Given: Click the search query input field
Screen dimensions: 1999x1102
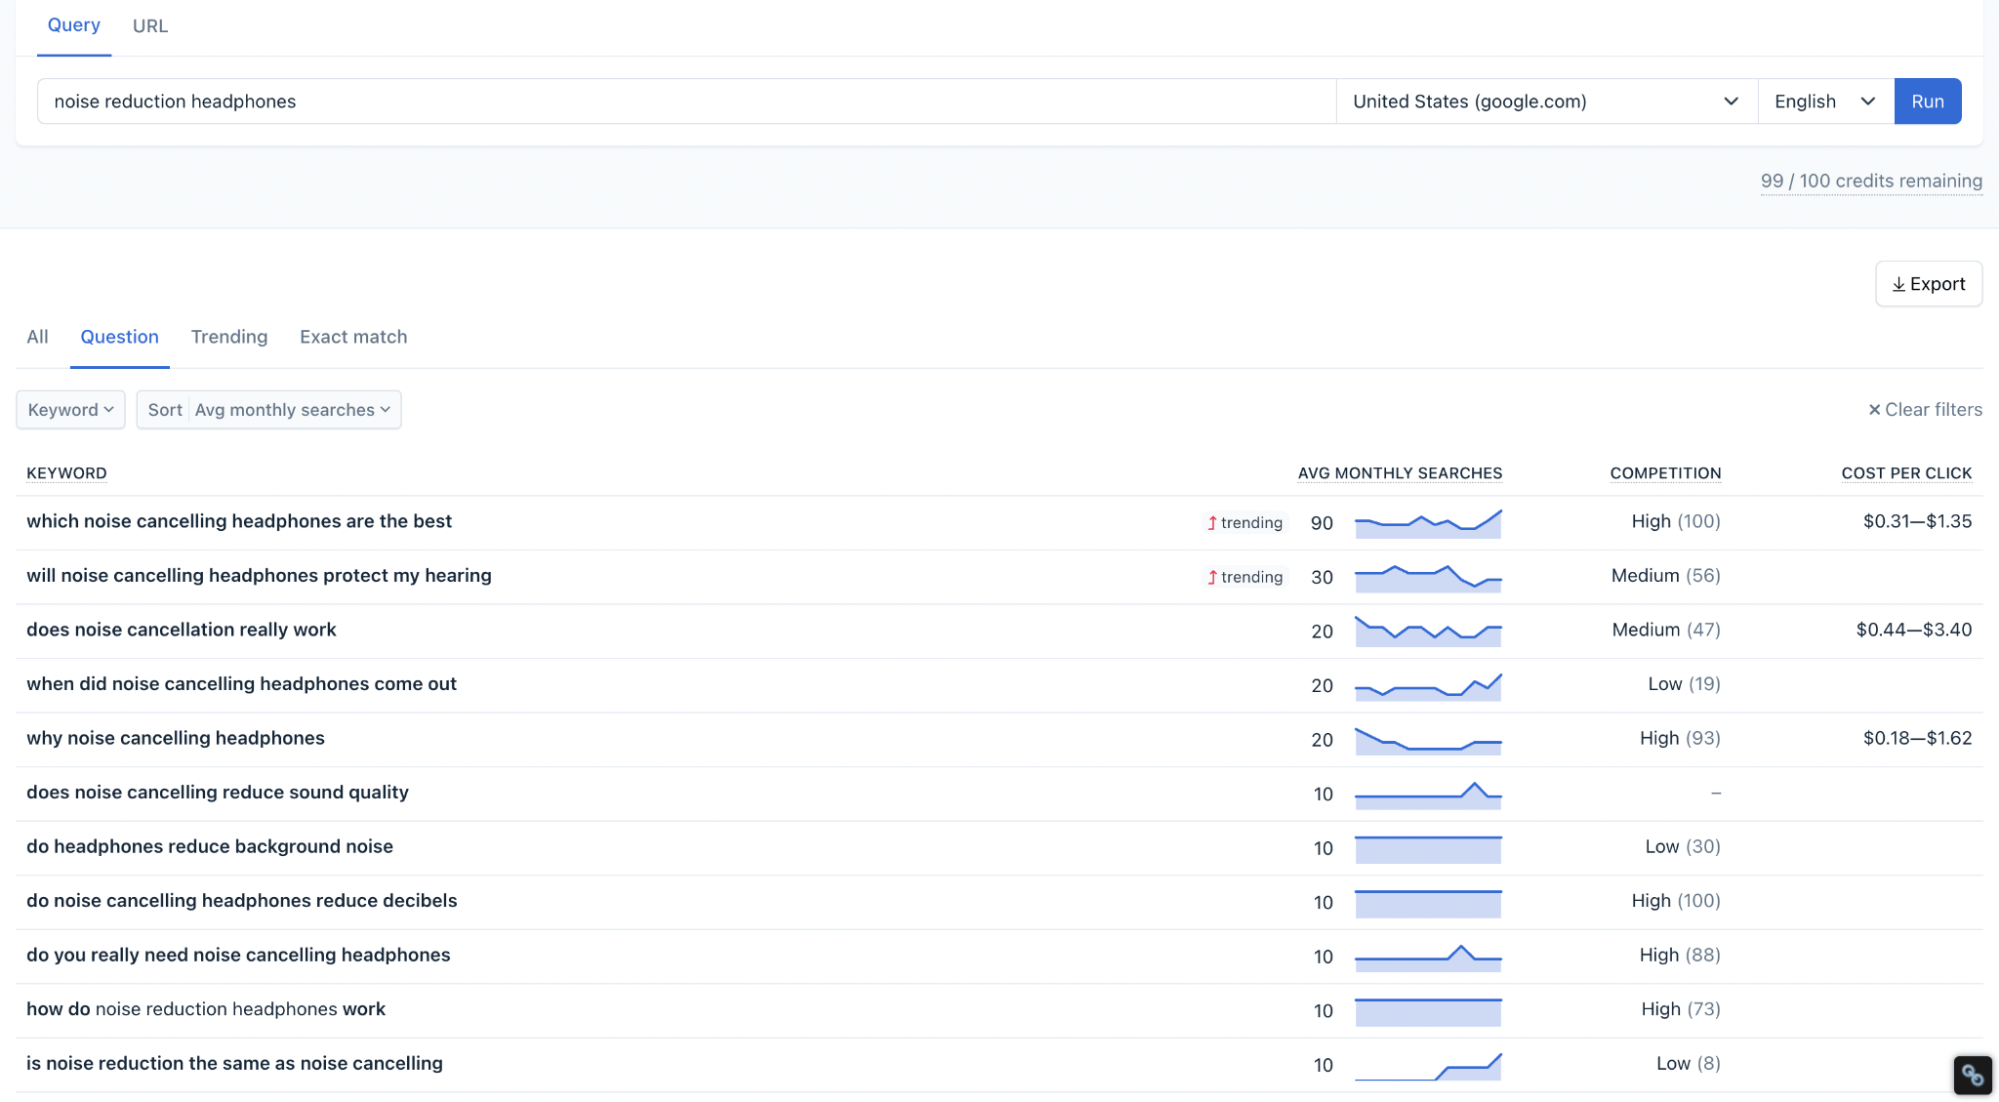Looking at the screenshot, I should pyautogui.click(x=686, y=101).
